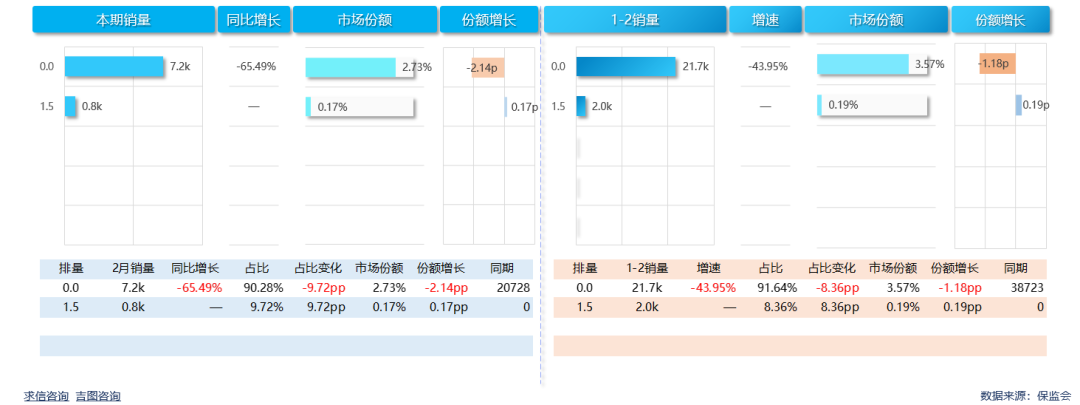The height and width of the screenshot is (405, 1080).
Task: Select the red -43.95% table cell
Action: pos(712,288)
